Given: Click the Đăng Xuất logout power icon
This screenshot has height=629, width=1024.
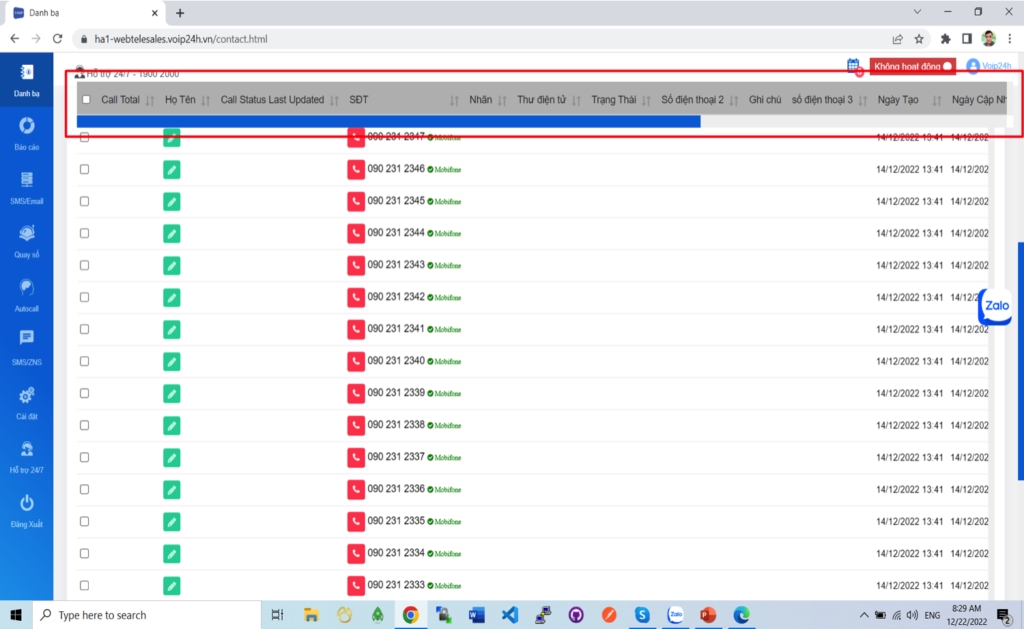Looking at the screenshot, I should 27,503.
